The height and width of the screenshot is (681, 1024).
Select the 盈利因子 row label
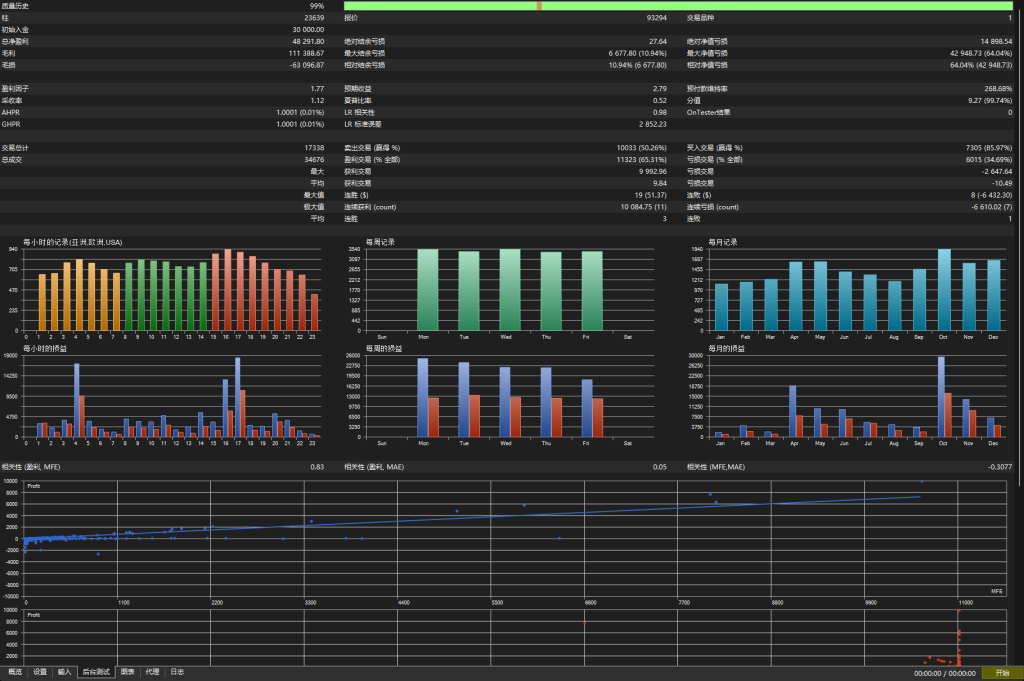pyautogui.click(x=15, y=89)
